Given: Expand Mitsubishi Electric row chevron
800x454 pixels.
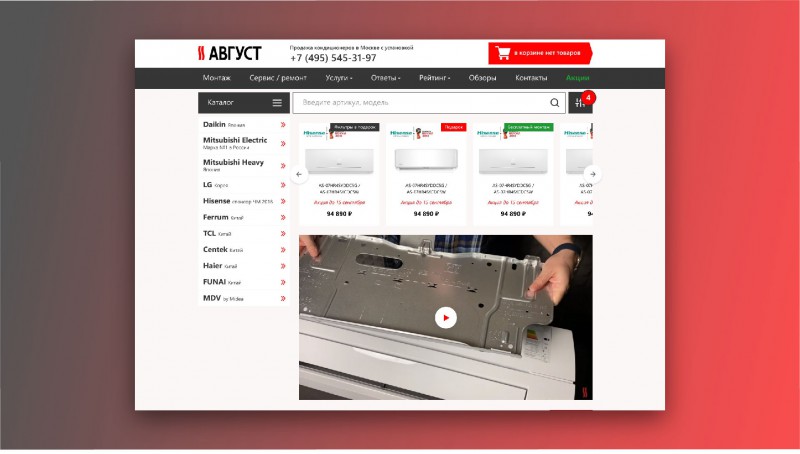Looking at the screenshot, I should (283, 143).
